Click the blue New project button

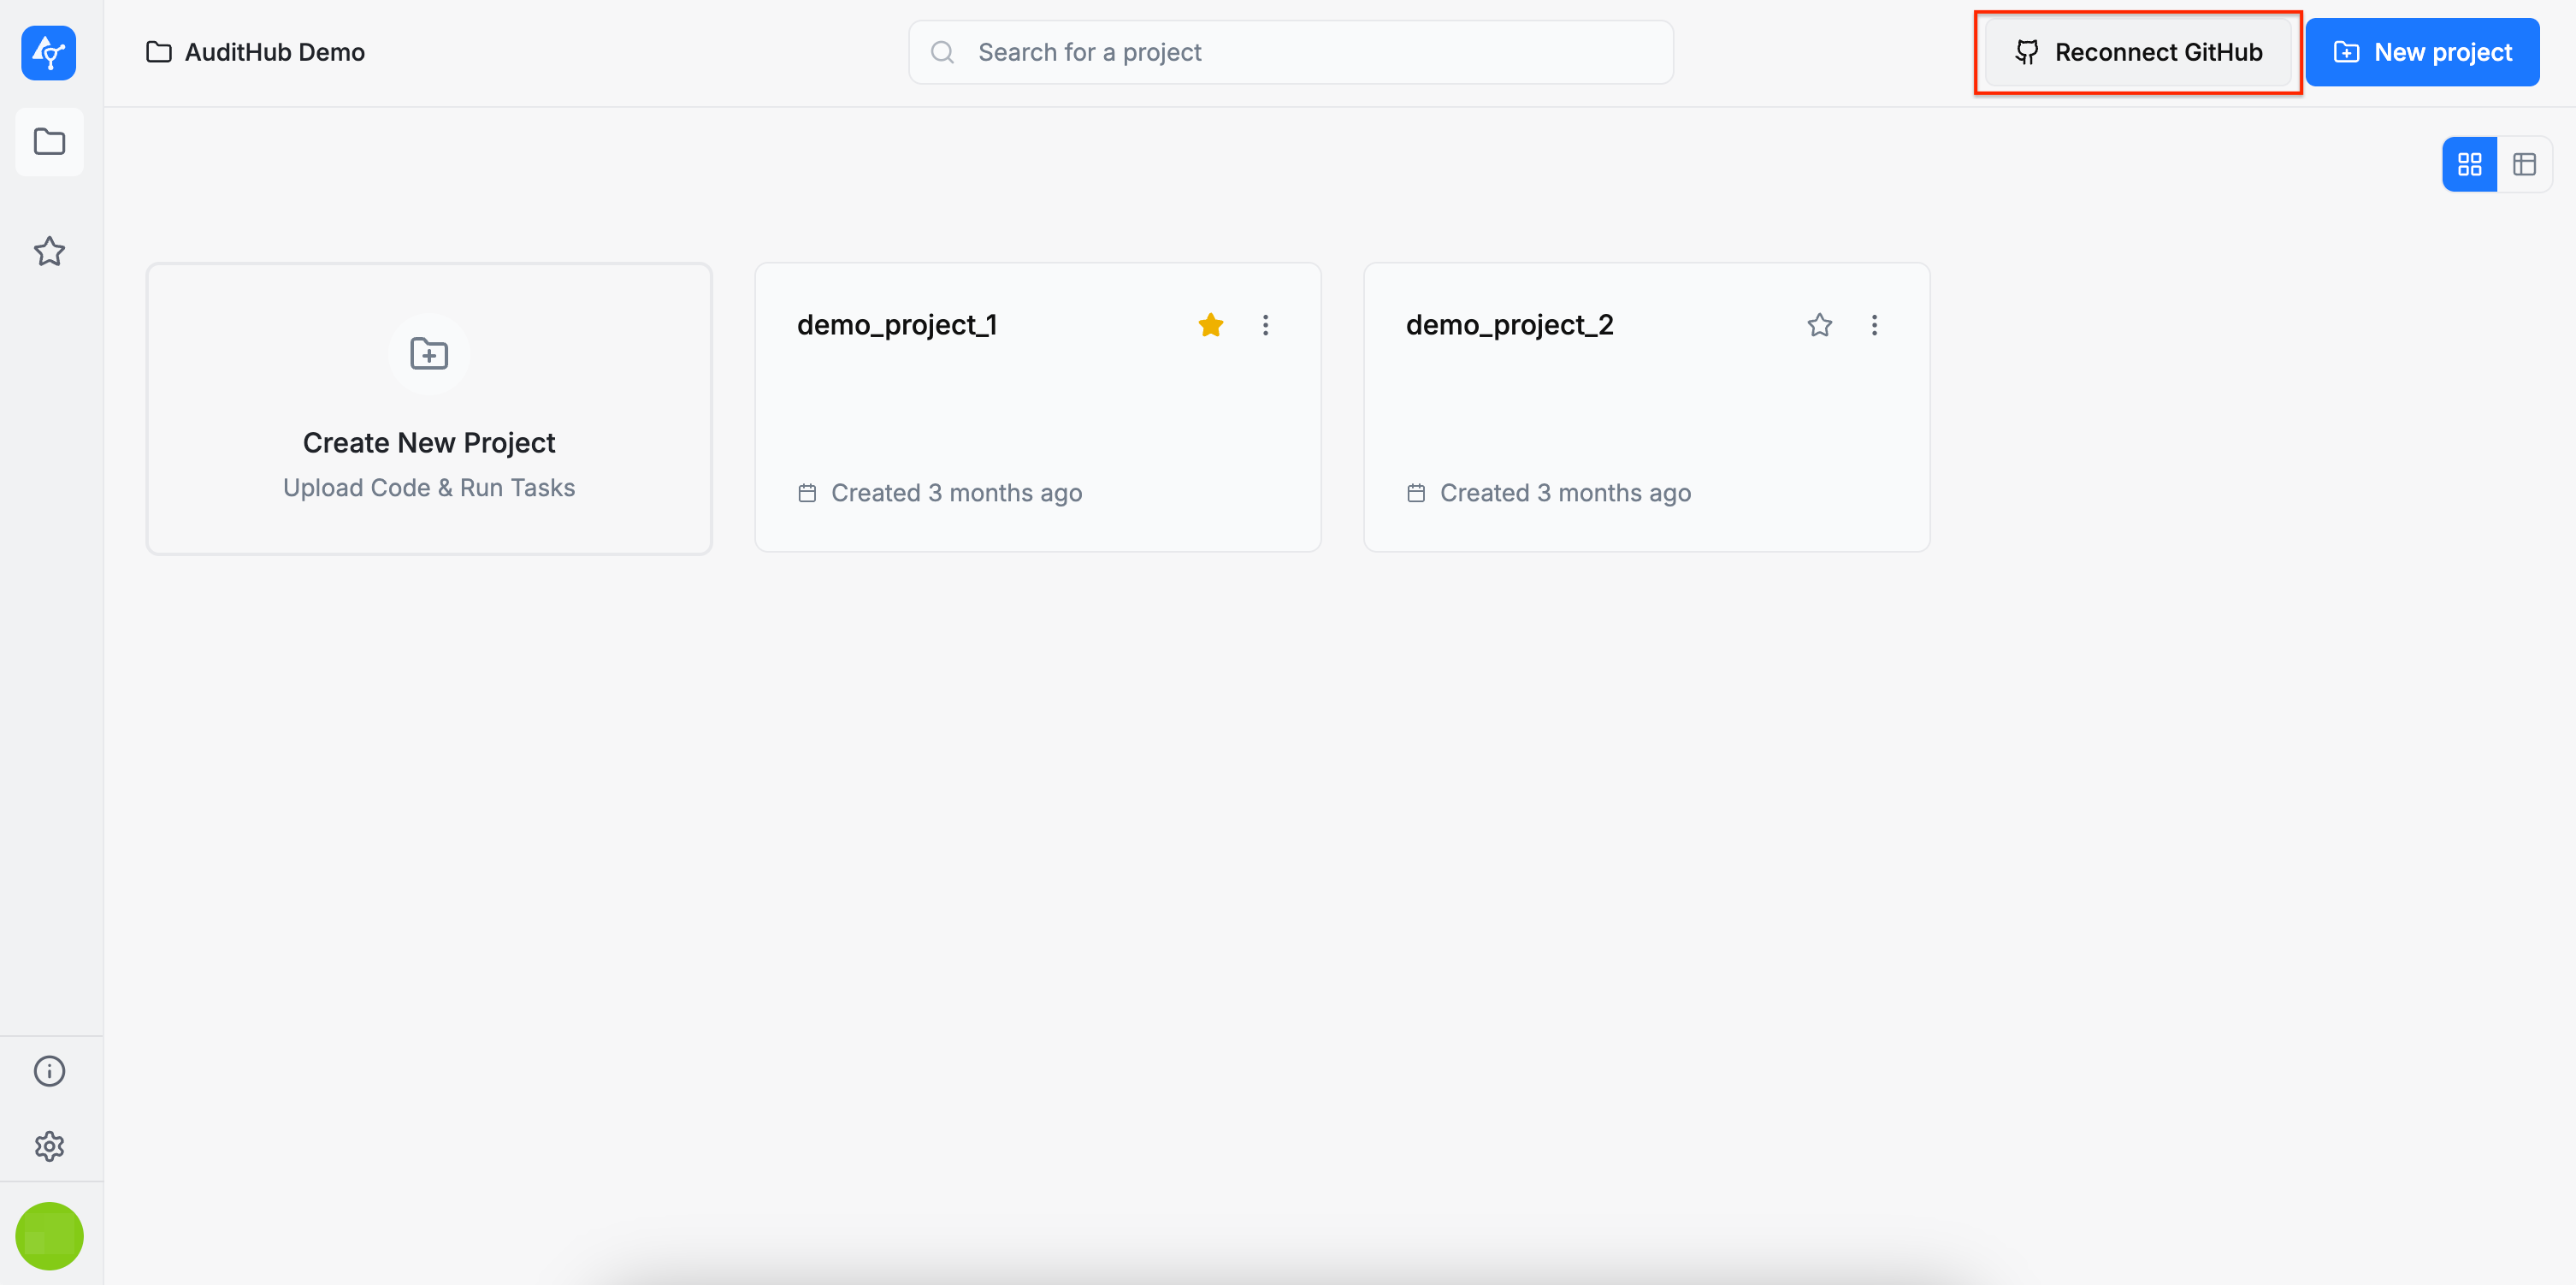coord(2422,52)
